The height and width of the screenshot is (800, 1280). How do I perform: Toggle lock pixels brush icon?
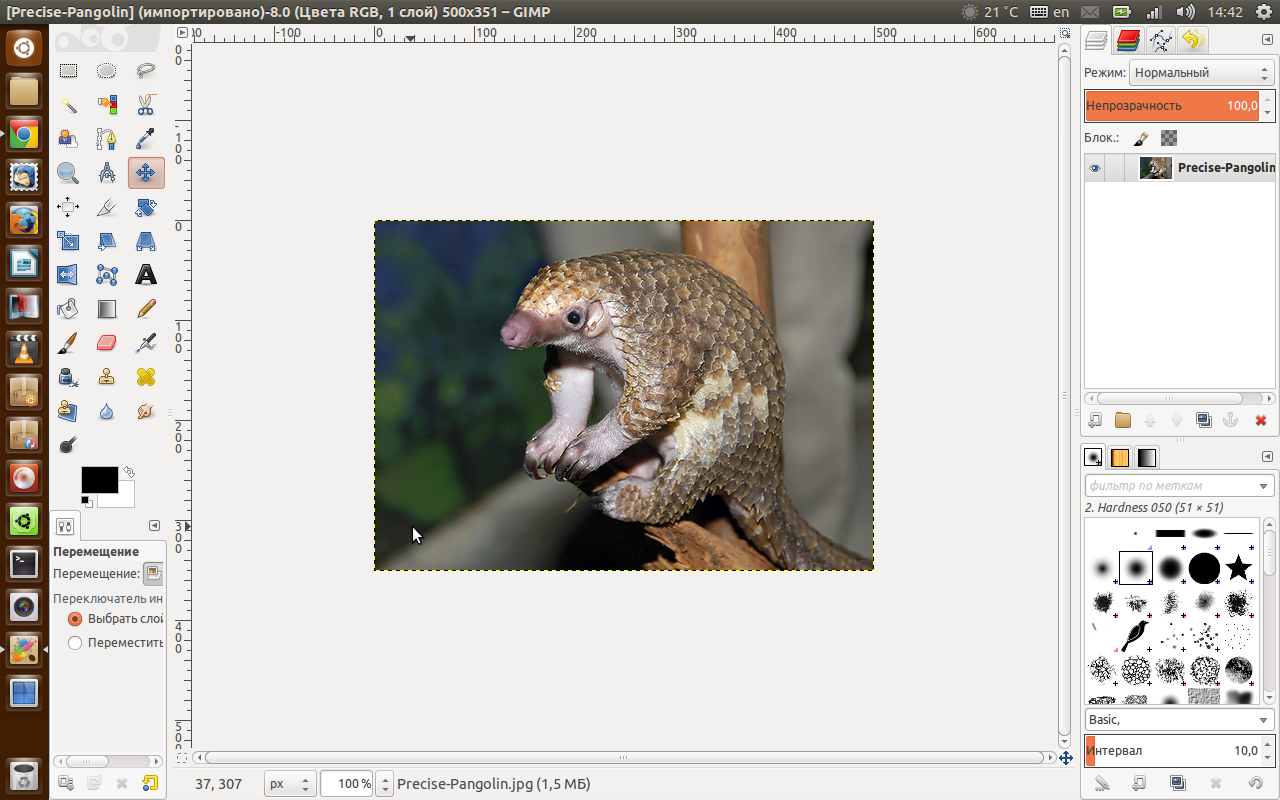[1141, 138]
